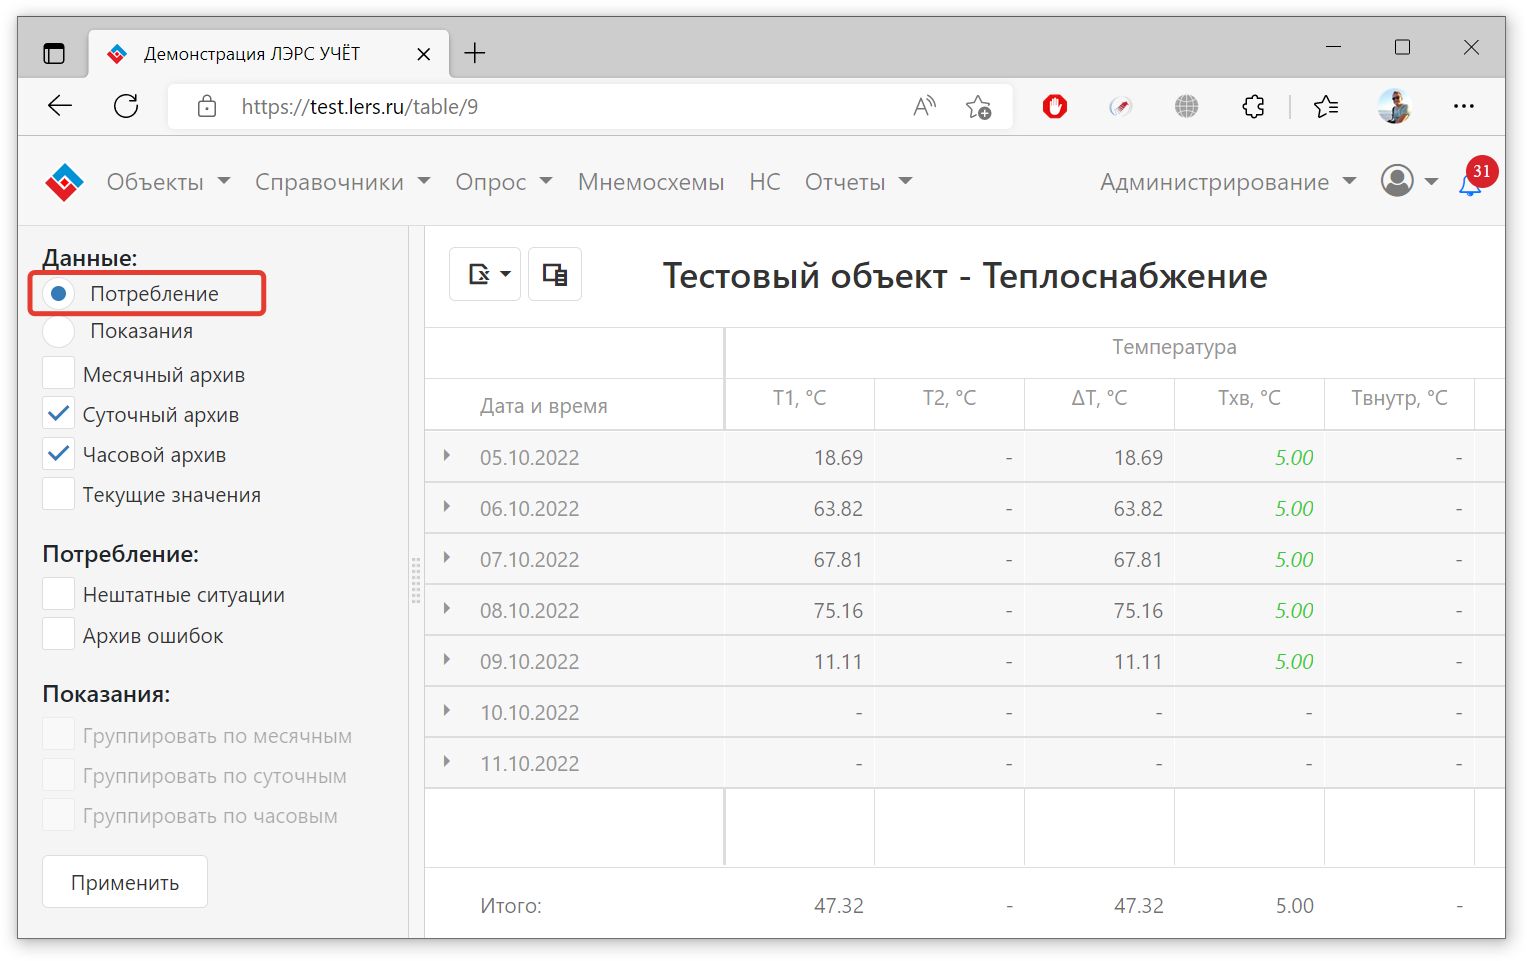Click the panel splitter drag handle
This screenshot has height=961, width=1527.
click(416, 581)
